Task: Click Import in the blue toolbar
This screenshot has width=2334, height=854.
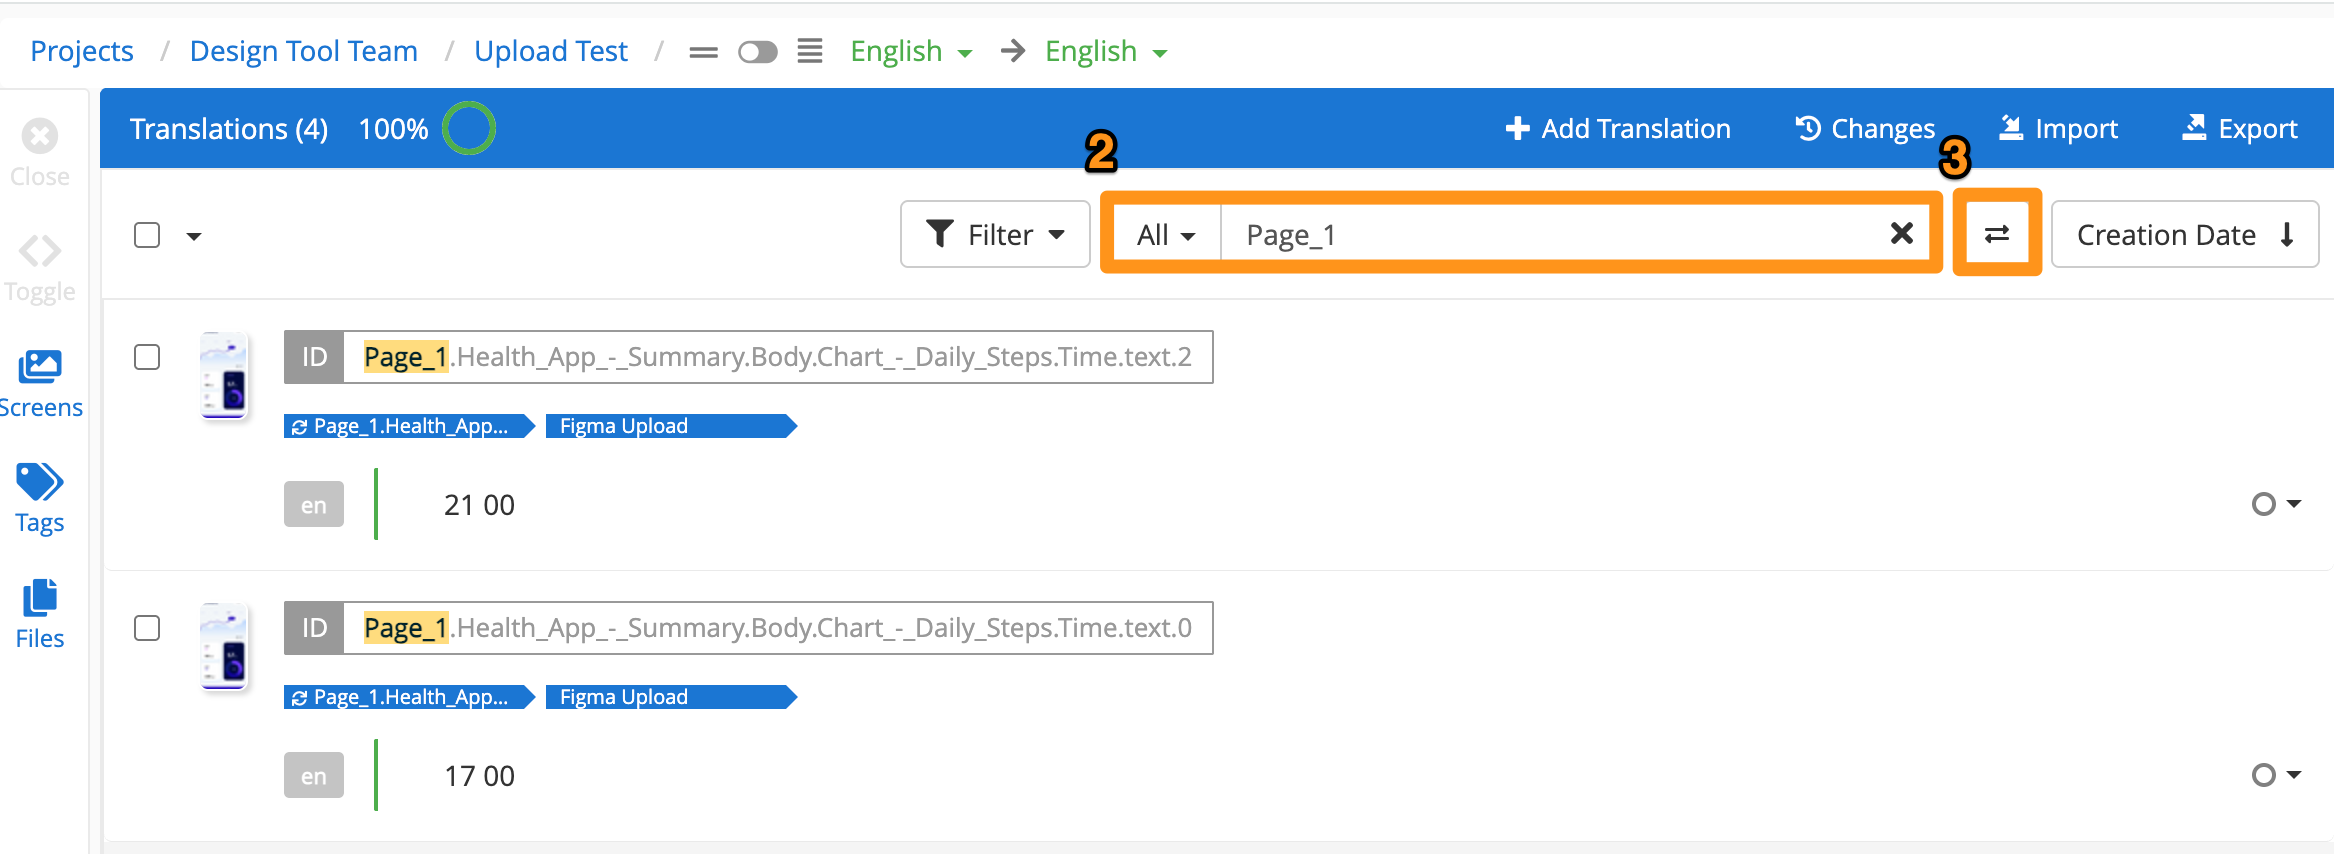Action: coord(2058,129)
